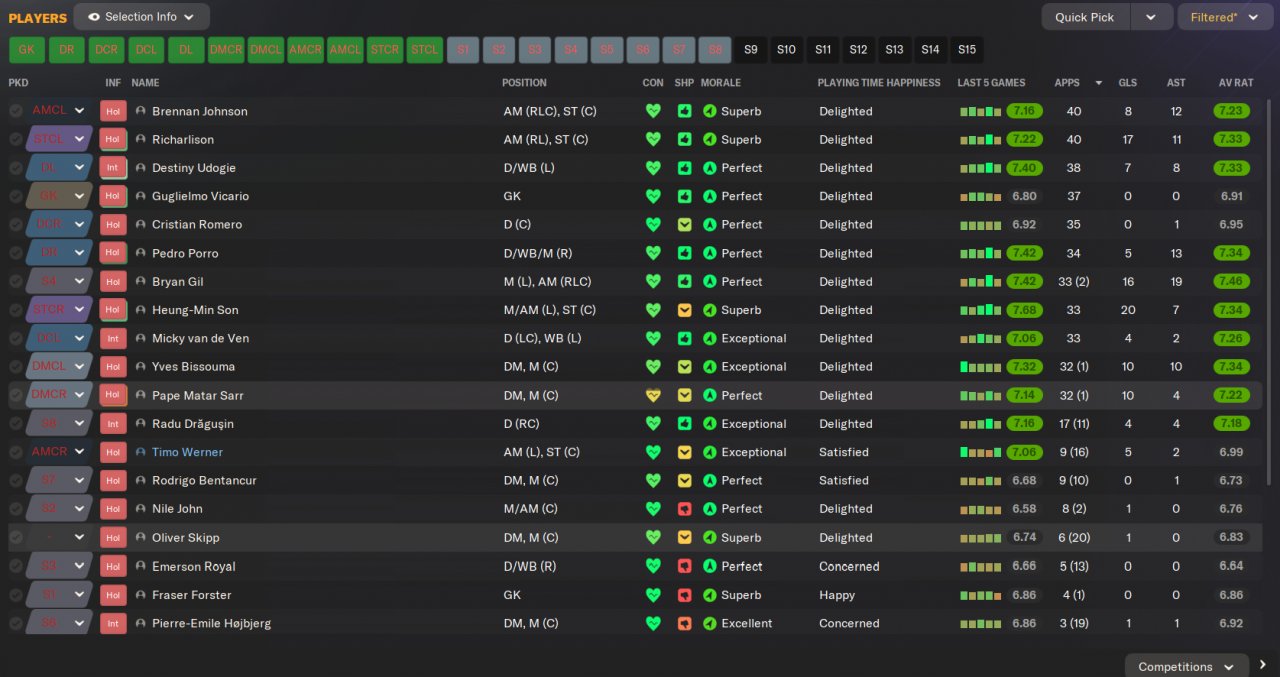Toggle the picked checkmark for Yves Bissouma
The width and height of the screenshot is (1280, 677).
[16, 367]
